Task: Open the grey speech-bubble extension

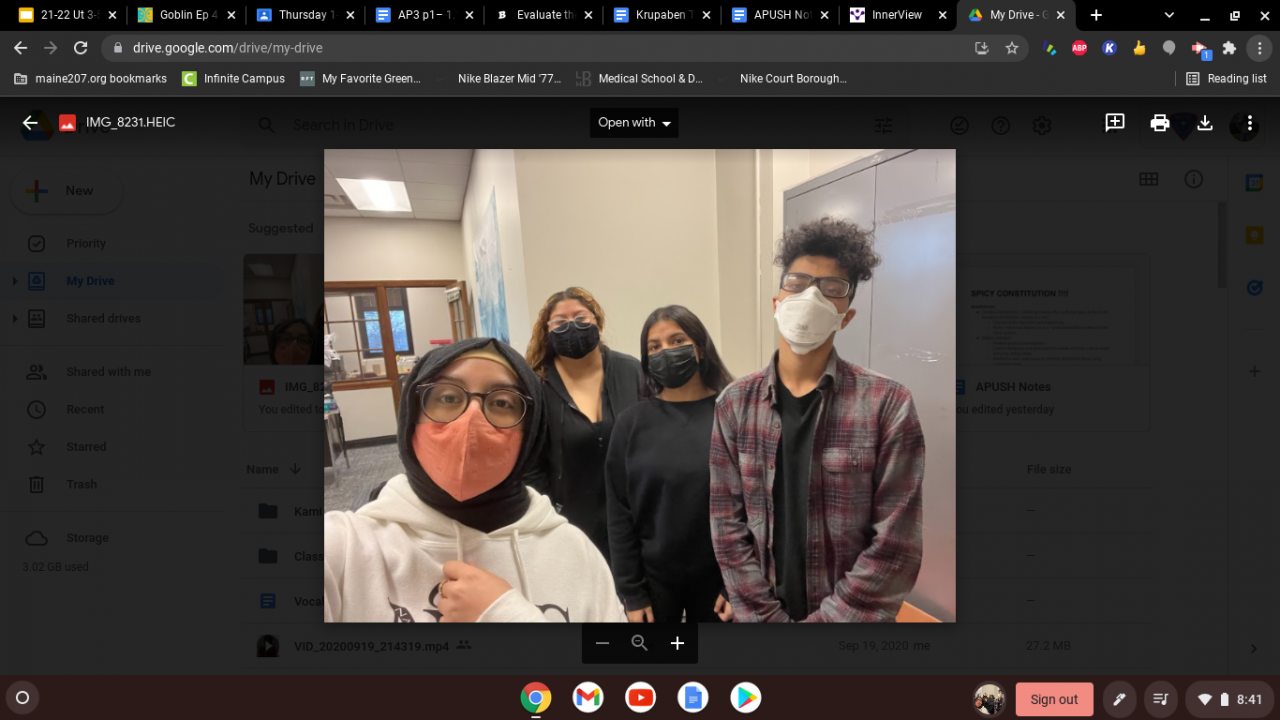Action: pos(1169,48)
